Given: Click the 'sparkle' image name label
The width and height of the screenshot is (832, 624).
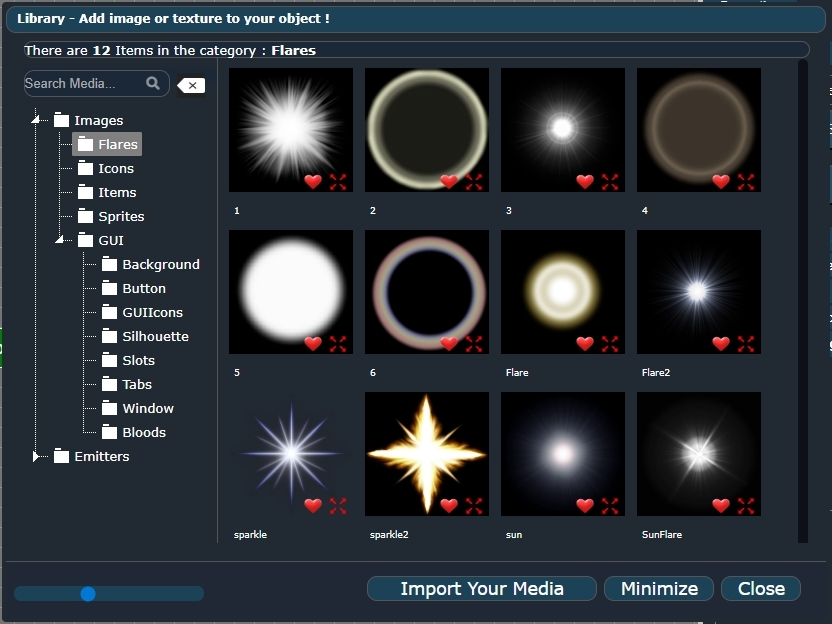Looking at the screenshot, I should click(250, 534).
